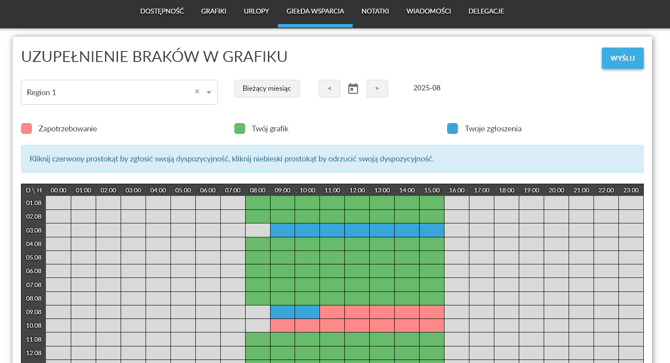Click the blue Twoje zgłoszenia legend swatch

453,129
